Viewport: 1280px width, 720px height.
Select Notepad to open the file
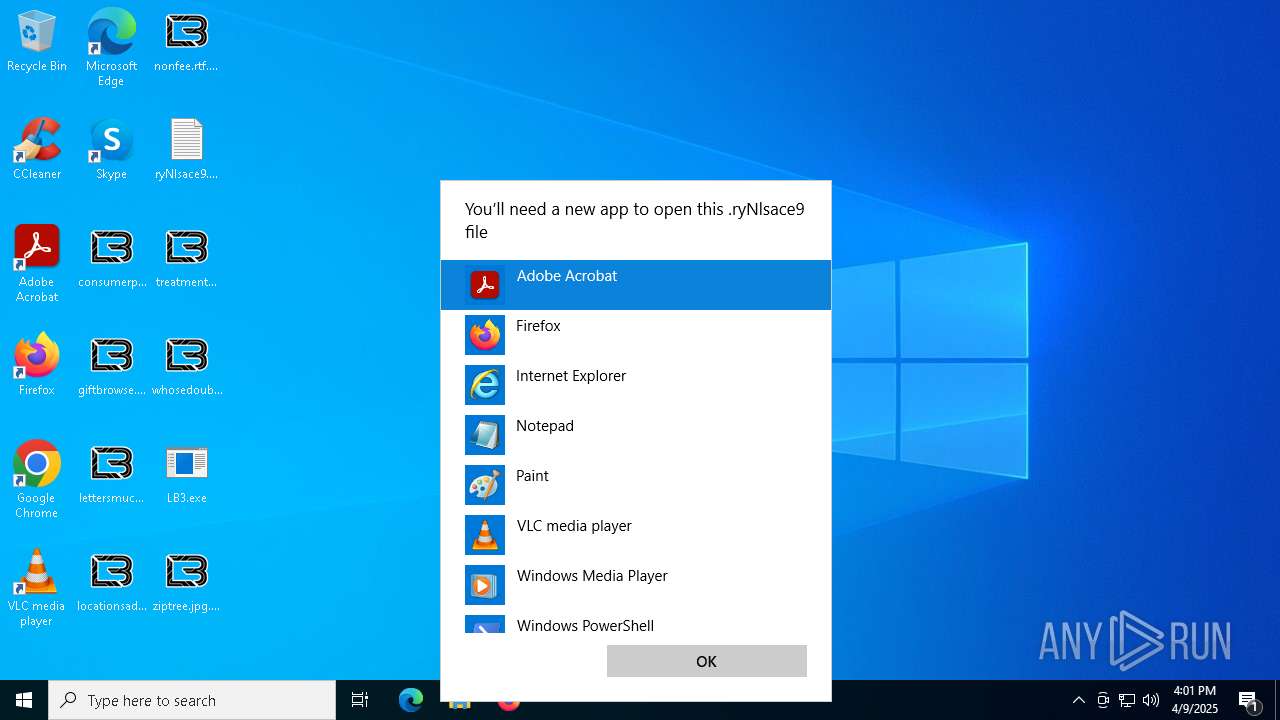tap(635, 435)
